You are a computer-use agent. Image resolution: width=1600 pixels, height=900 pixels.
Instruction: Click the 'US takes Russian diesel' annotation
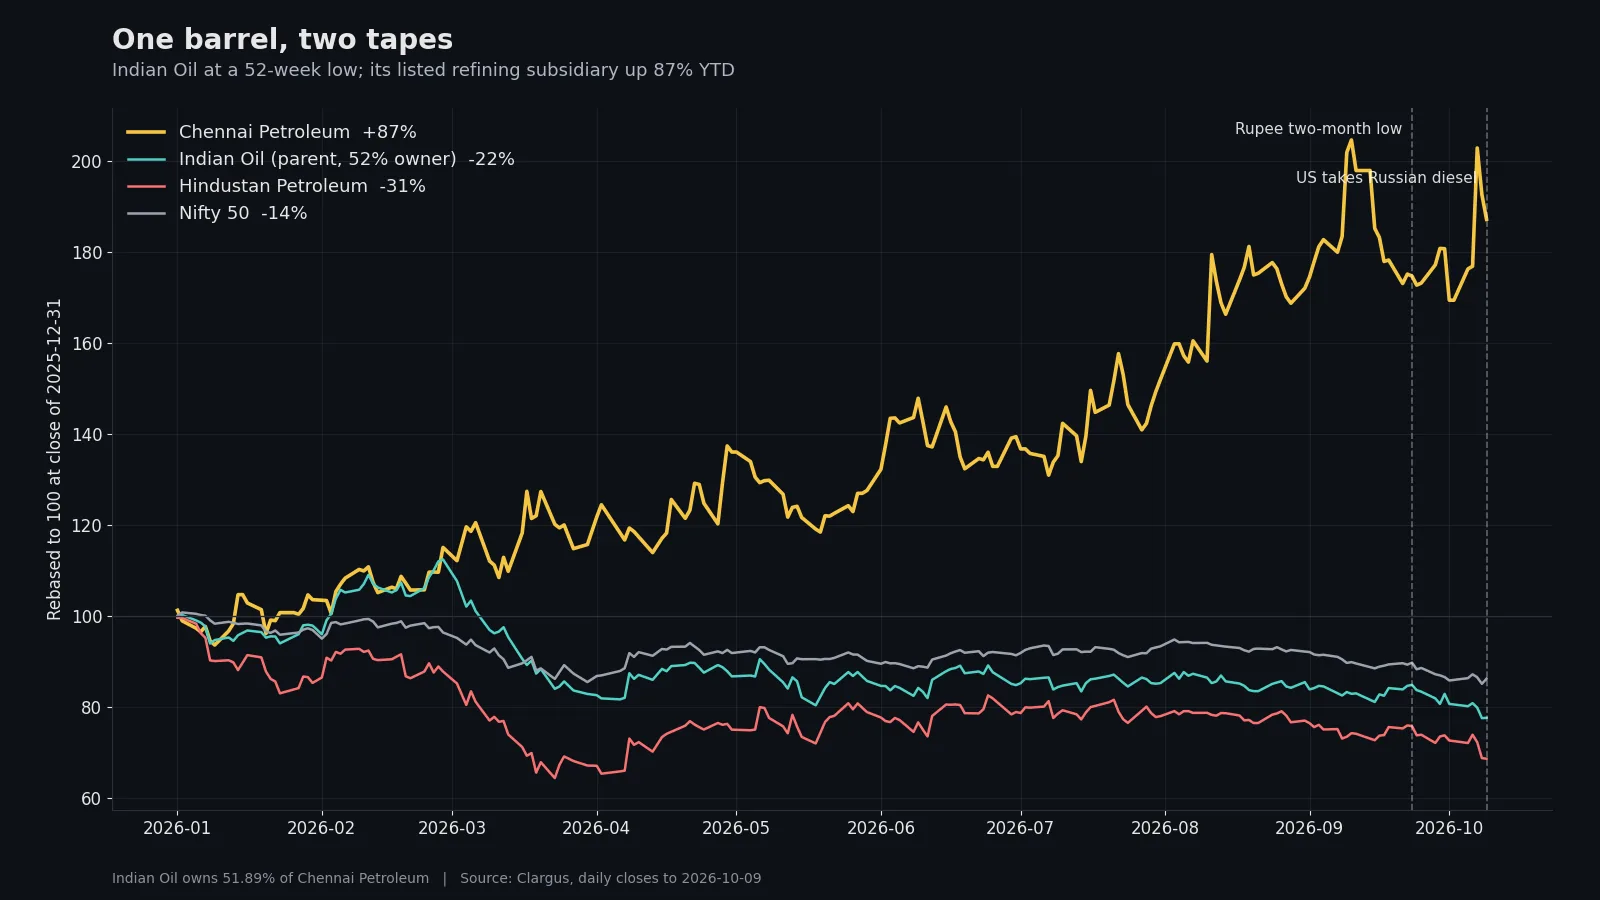(1388, 178)
